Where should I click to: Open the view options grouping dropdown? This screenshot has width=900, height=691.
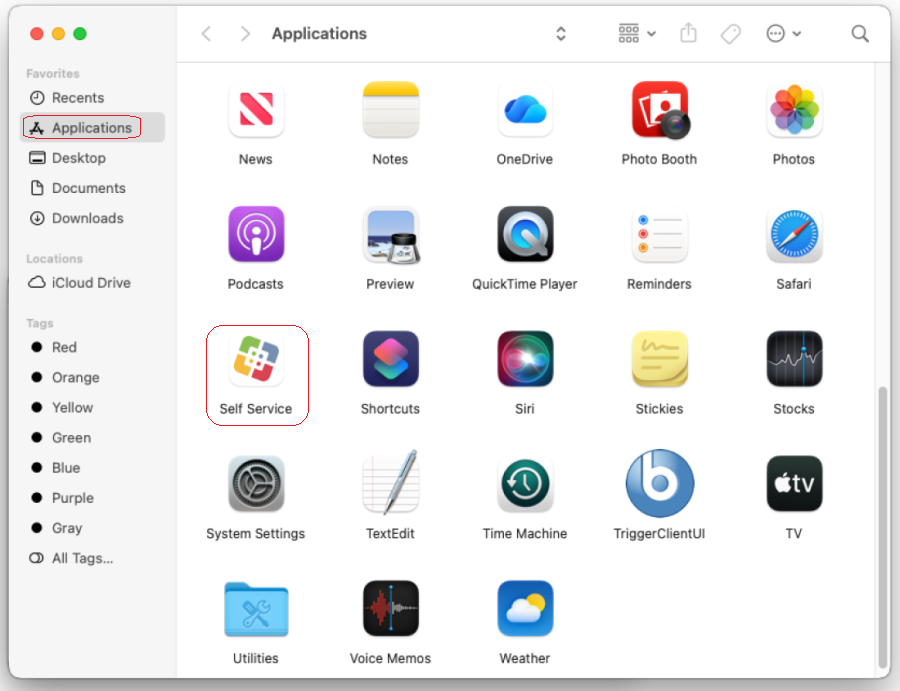click(636, 33)
